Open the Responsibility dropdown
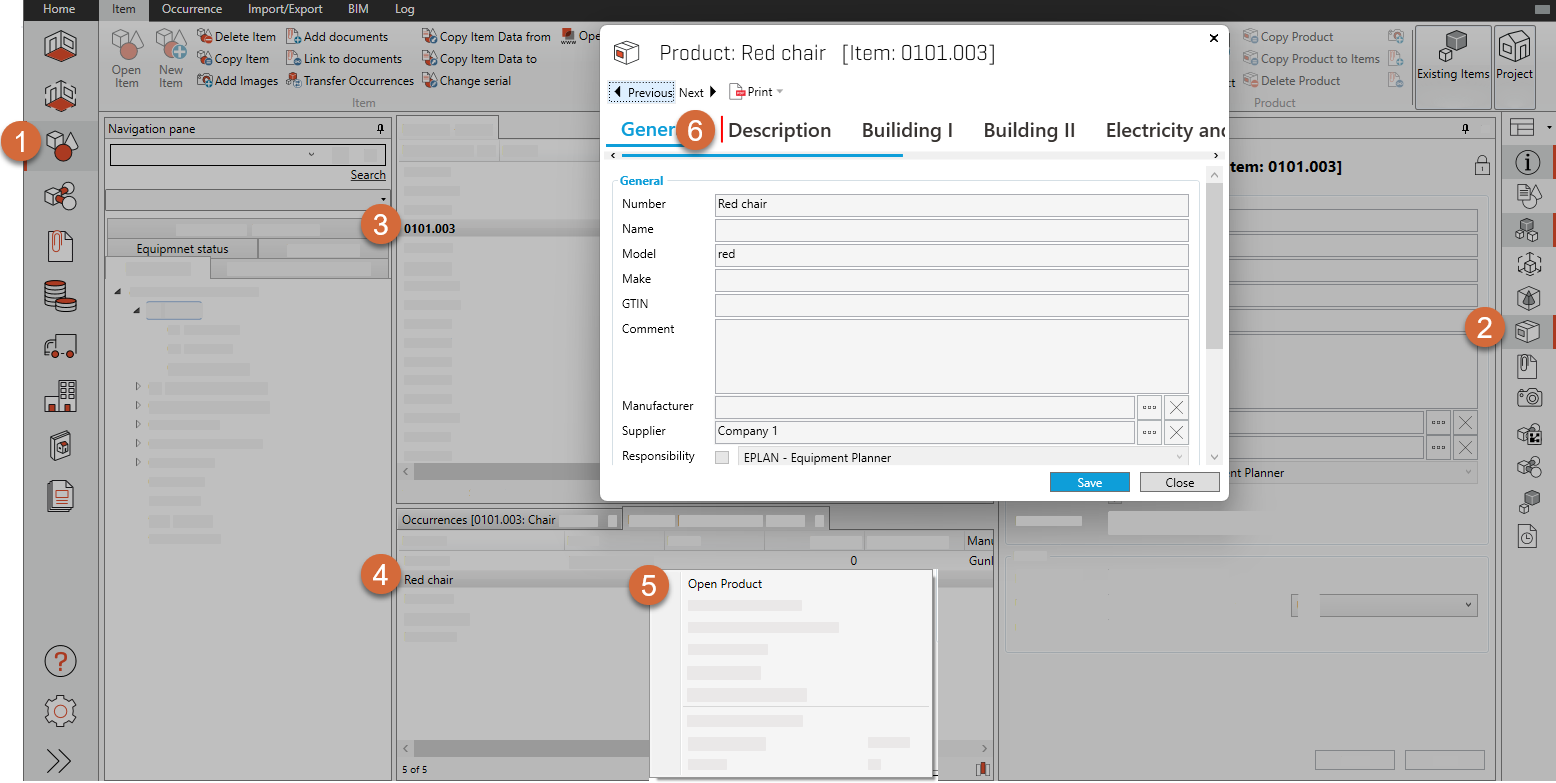Viewport: 1556px width, 783px height. (1180, 458)
